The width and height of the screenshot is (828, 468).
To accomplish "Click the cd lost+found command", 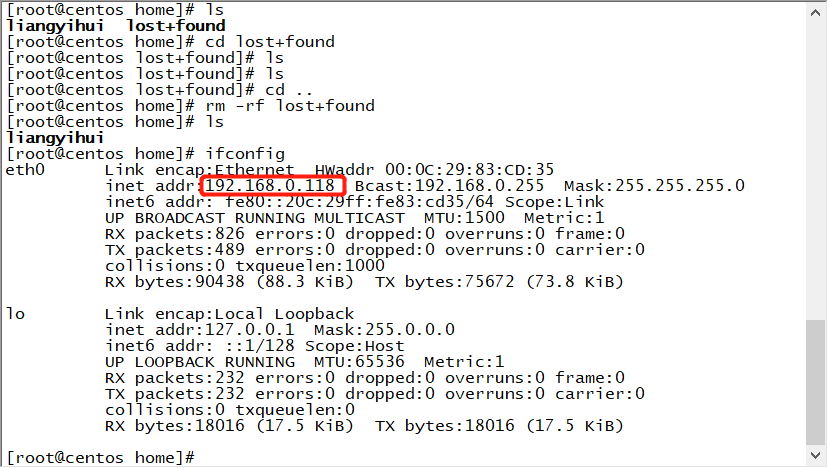I will pyautogui.click(x=270, y=42).
